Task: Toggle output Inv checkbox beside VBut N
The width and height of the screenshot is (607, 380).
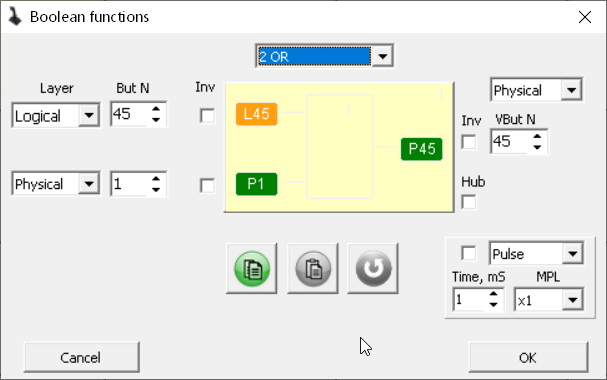Action: point(469,142)
